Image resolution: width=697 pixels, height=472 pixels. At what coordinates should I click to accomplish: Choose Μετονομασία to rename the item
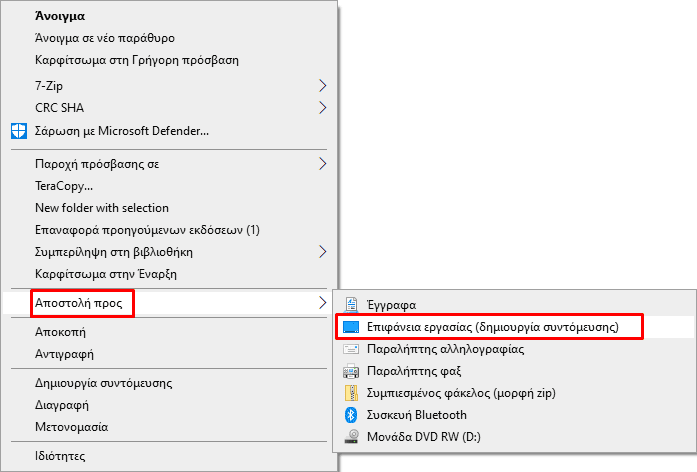(x=72, y=427)
